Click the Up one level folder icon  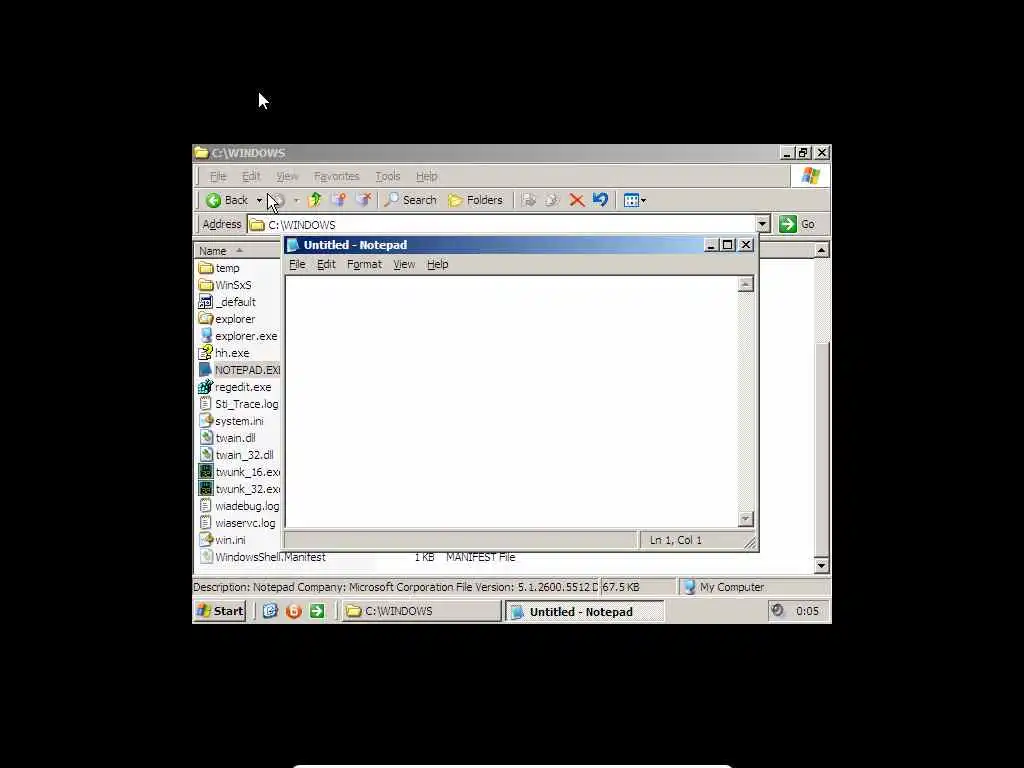(x=315, y=200)
